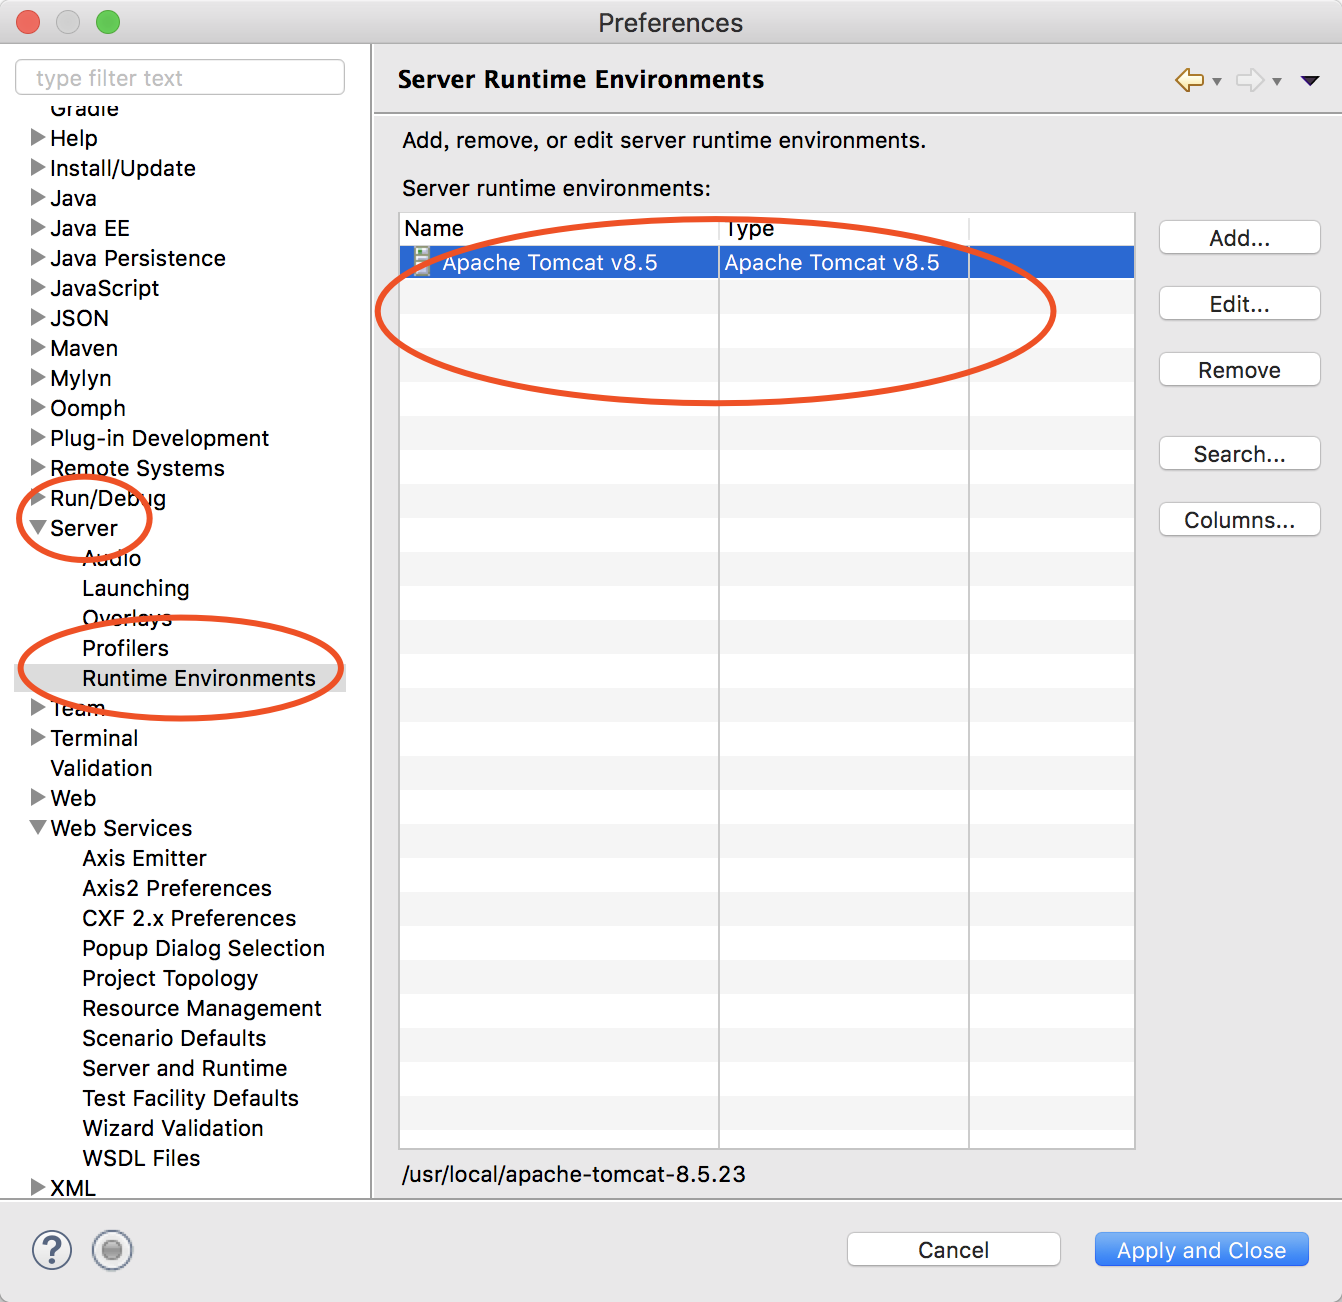Click the back navigation arrow icon
Viewport: 1342px width, 1302px height.
coord(1189,80)
